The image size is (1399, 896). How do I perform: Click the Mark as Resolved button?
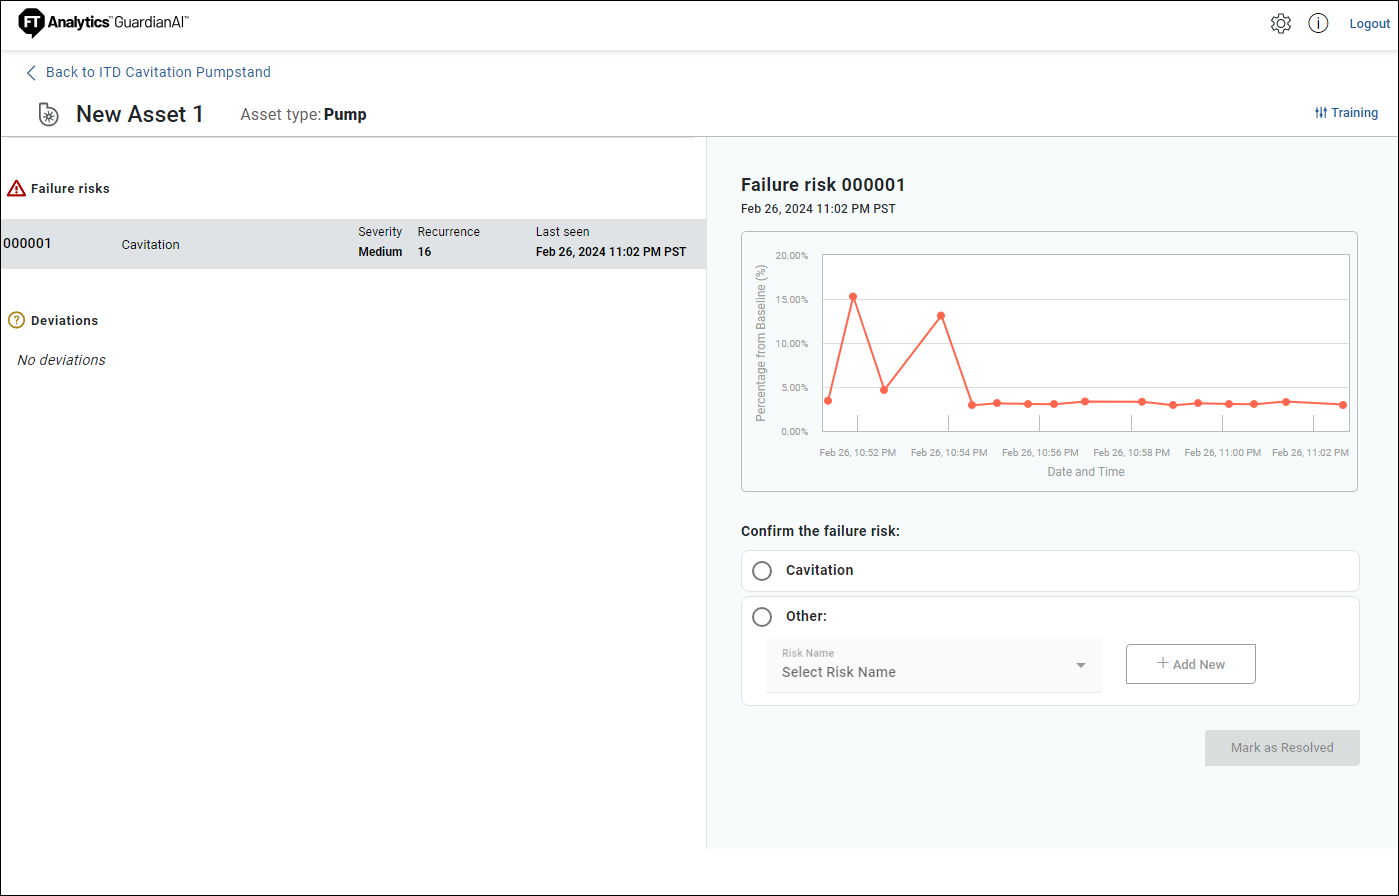coord(1281,748)
